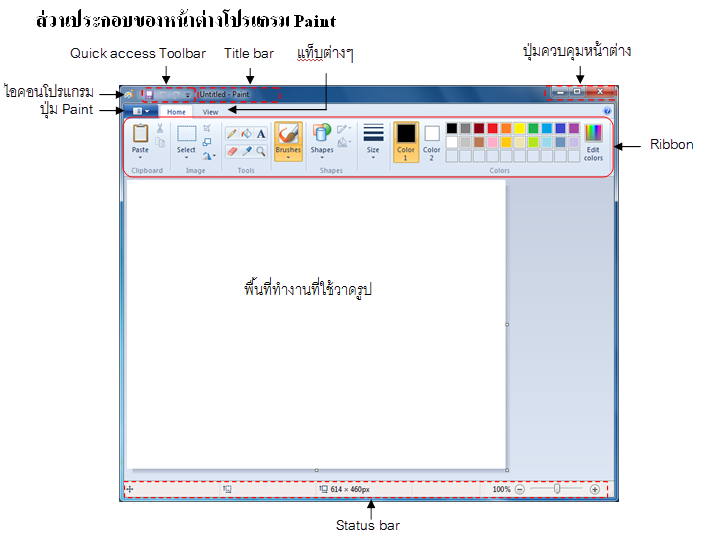Screen dimensions: 706x534
Task: Select the Eraser tool
Action: tap(232, 151)
